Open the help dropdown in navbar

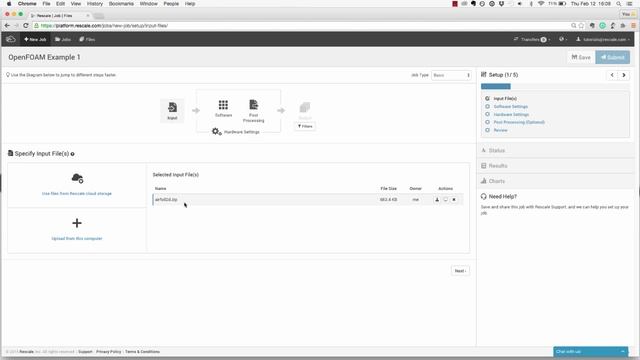click(563, 40)
